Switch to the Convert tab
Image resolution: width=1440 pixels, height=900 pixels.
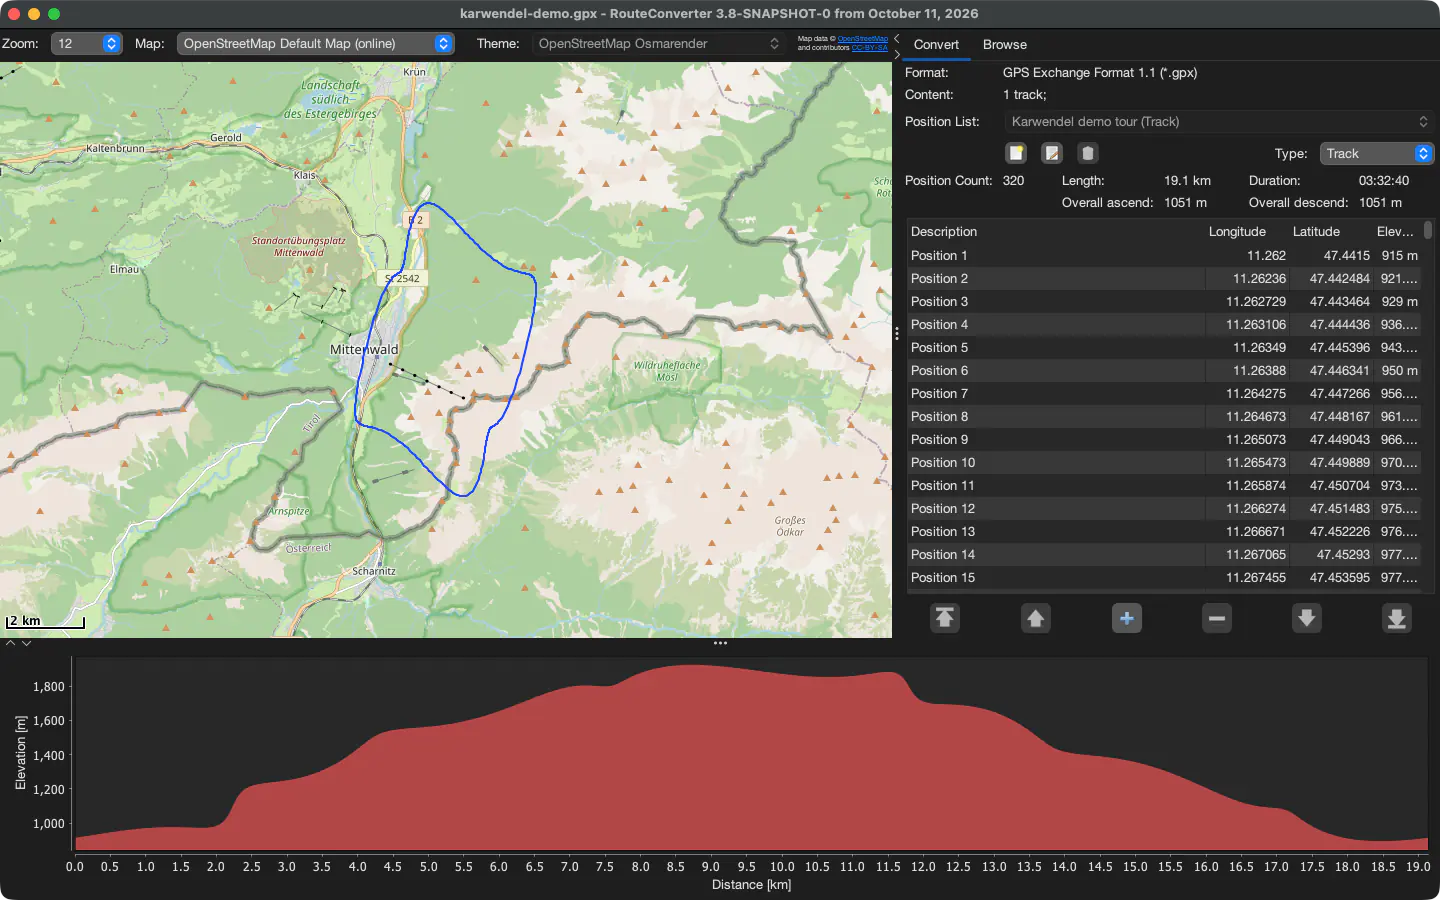(936, 45)
